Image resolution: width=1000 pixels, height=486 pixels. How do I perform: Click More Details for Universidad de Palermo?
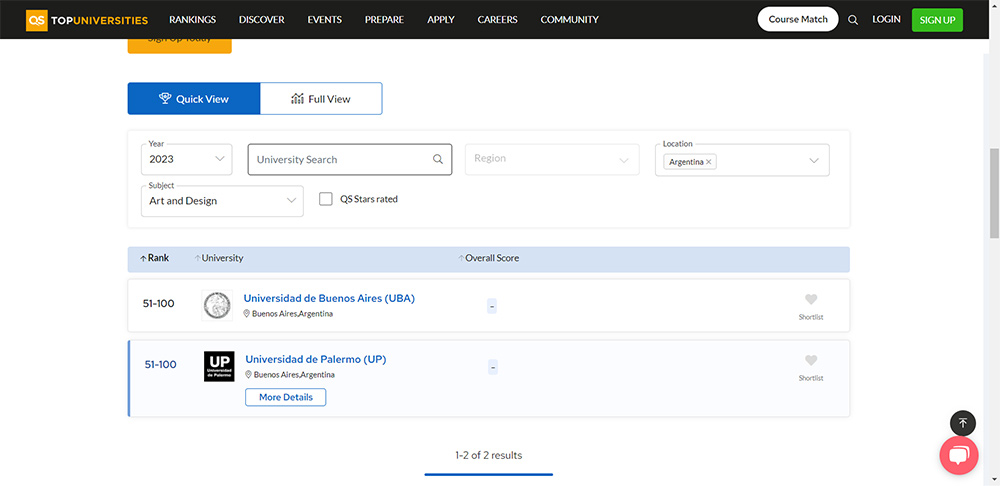pos(286,397)
